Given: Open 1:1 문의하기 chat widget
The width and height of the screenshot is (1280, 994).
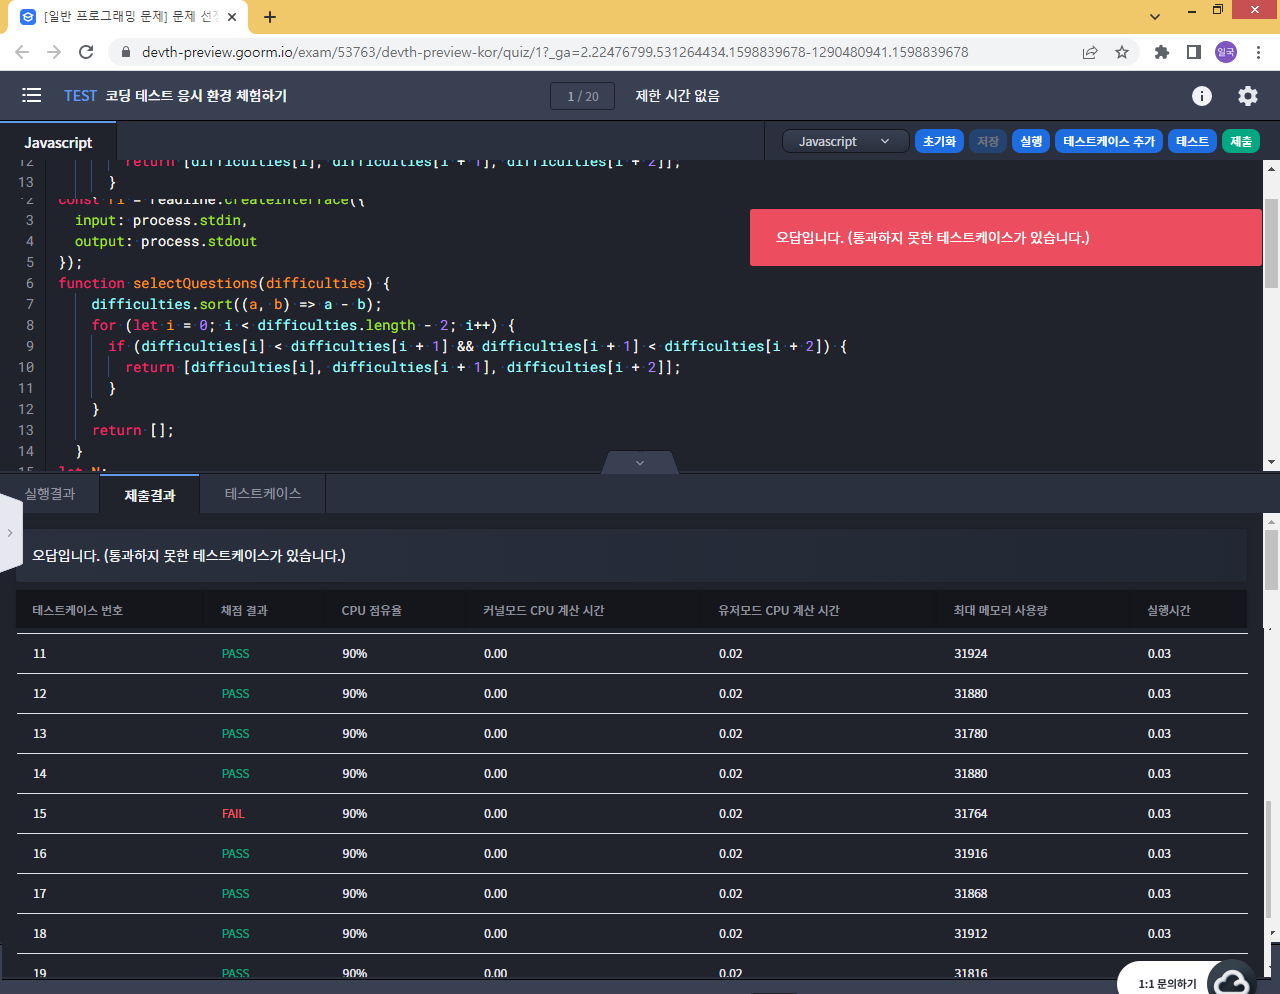Looking at the screenshot, I should pos(1186,980).
